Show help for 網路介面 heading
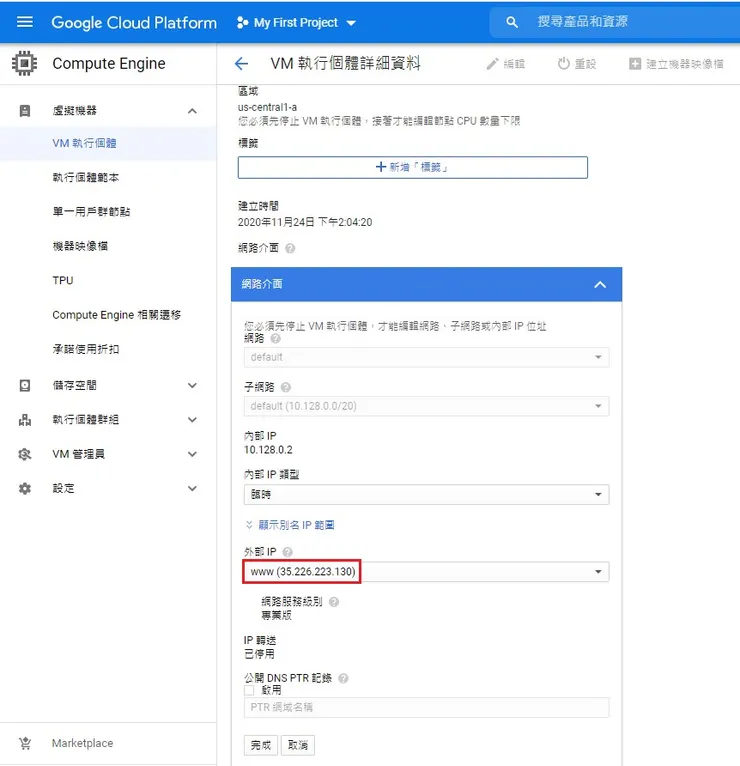The height and width of the screenshot is (766, 740). click(x=290, y=248)
